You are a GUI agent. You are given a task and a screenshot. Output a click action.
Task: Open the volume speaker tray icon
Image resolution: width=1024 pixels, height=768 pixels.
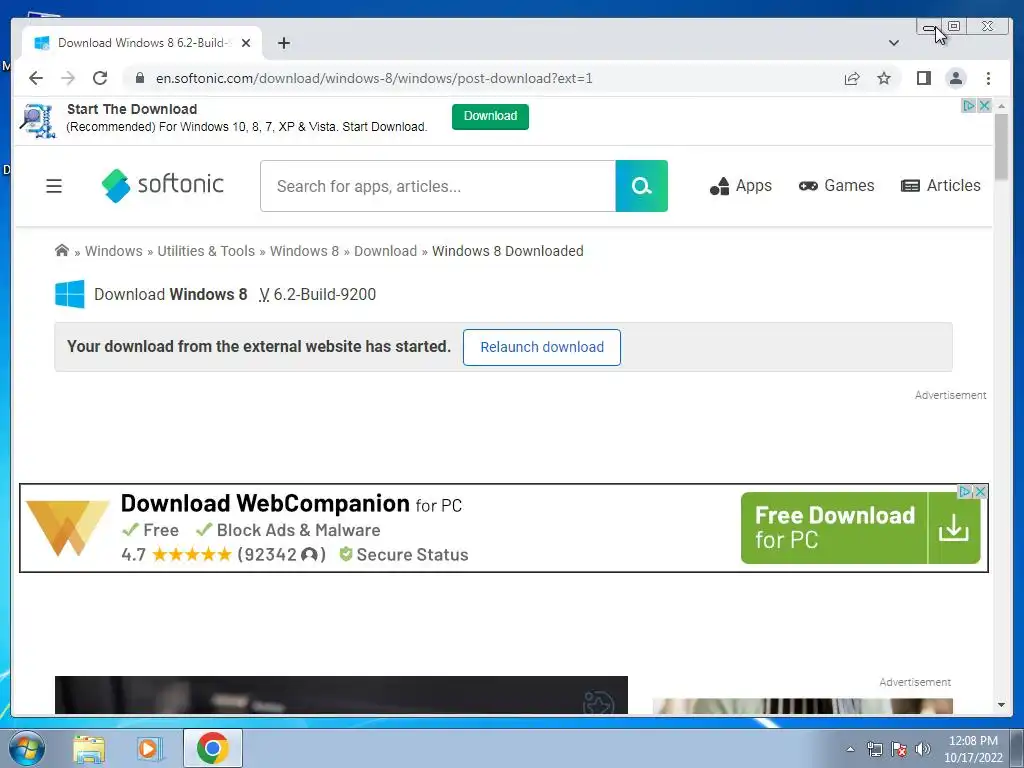(922, 749)
